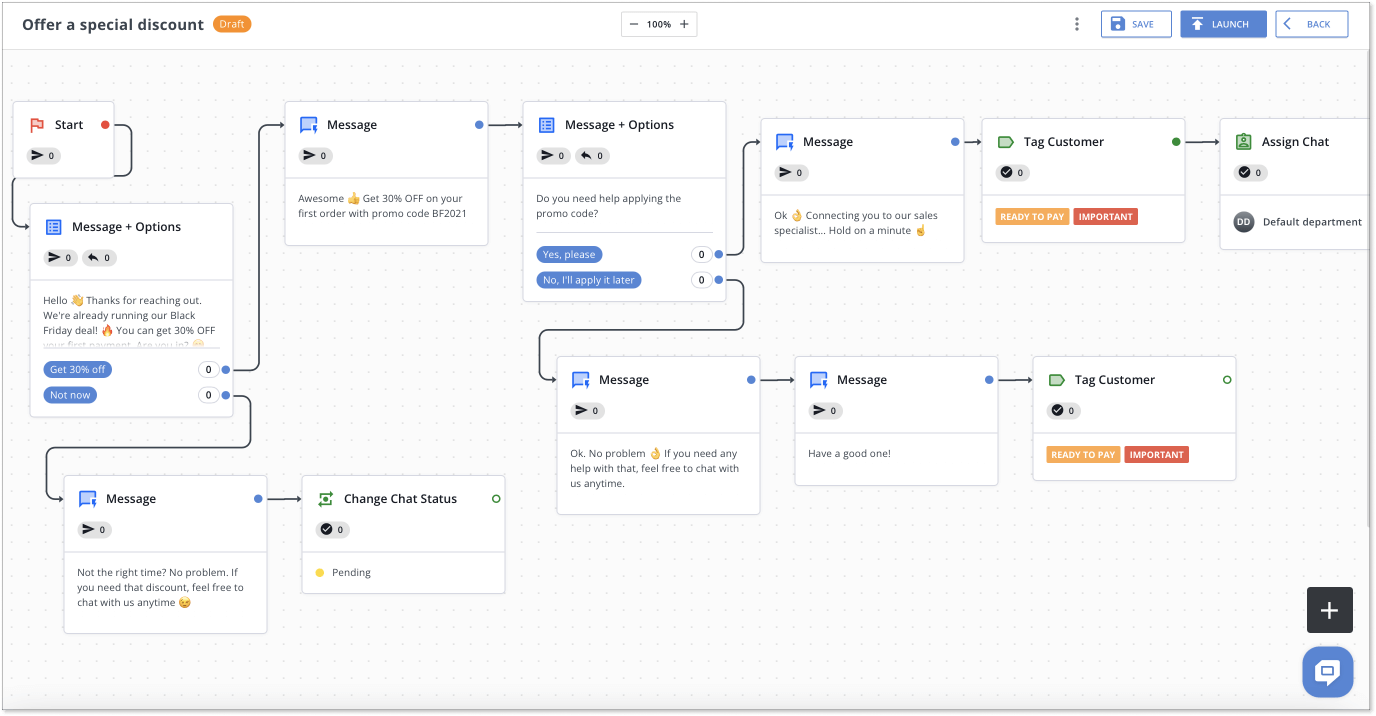Click the red flag Start icon
This screenshot has height=716, width=1376.
[x=37, y=125]
